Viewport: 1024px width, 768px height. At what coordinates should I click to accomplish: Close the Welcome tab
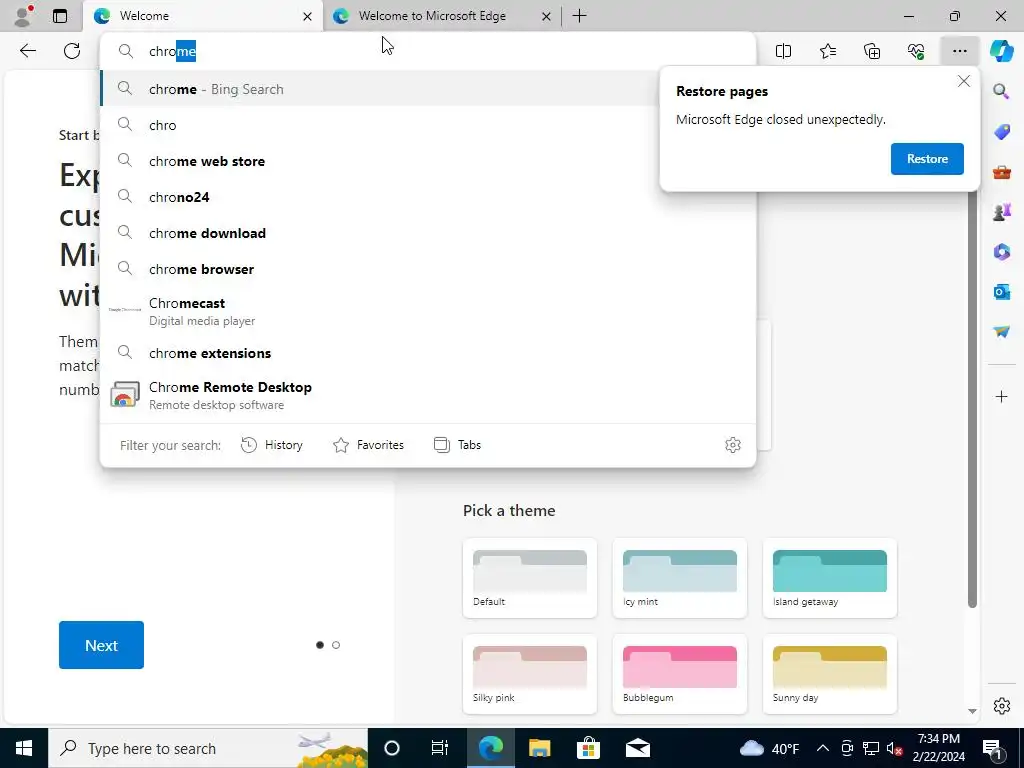[307, 16]
